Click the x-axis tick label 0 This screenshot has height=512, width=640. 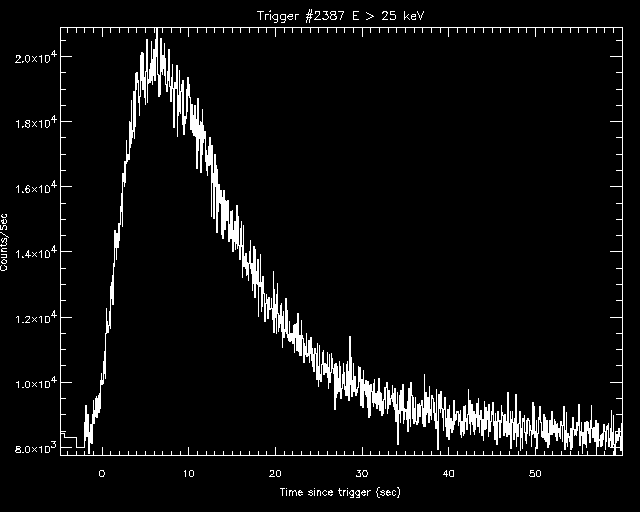point(102,474)
